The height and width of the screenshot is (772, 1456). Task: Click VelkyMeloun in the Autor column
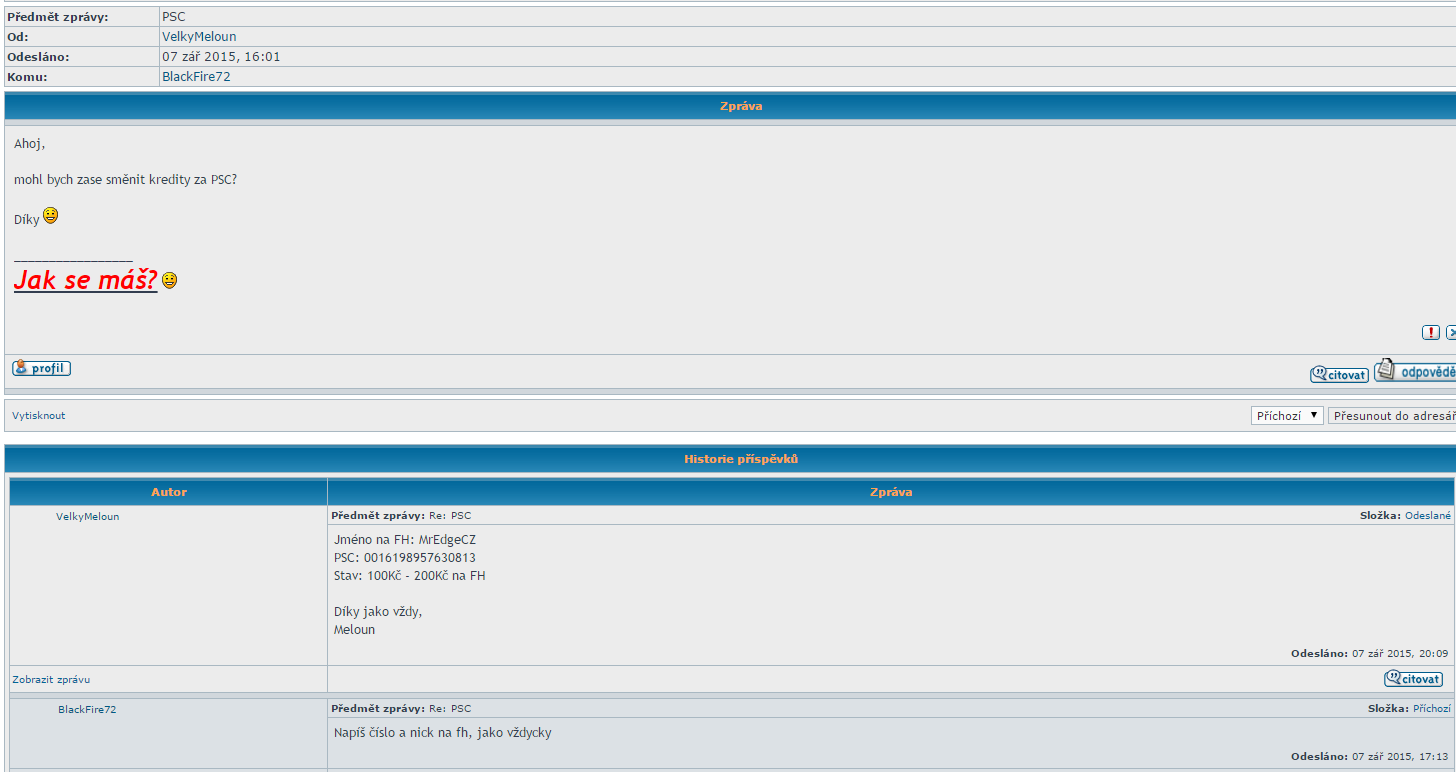click(87, 517)
